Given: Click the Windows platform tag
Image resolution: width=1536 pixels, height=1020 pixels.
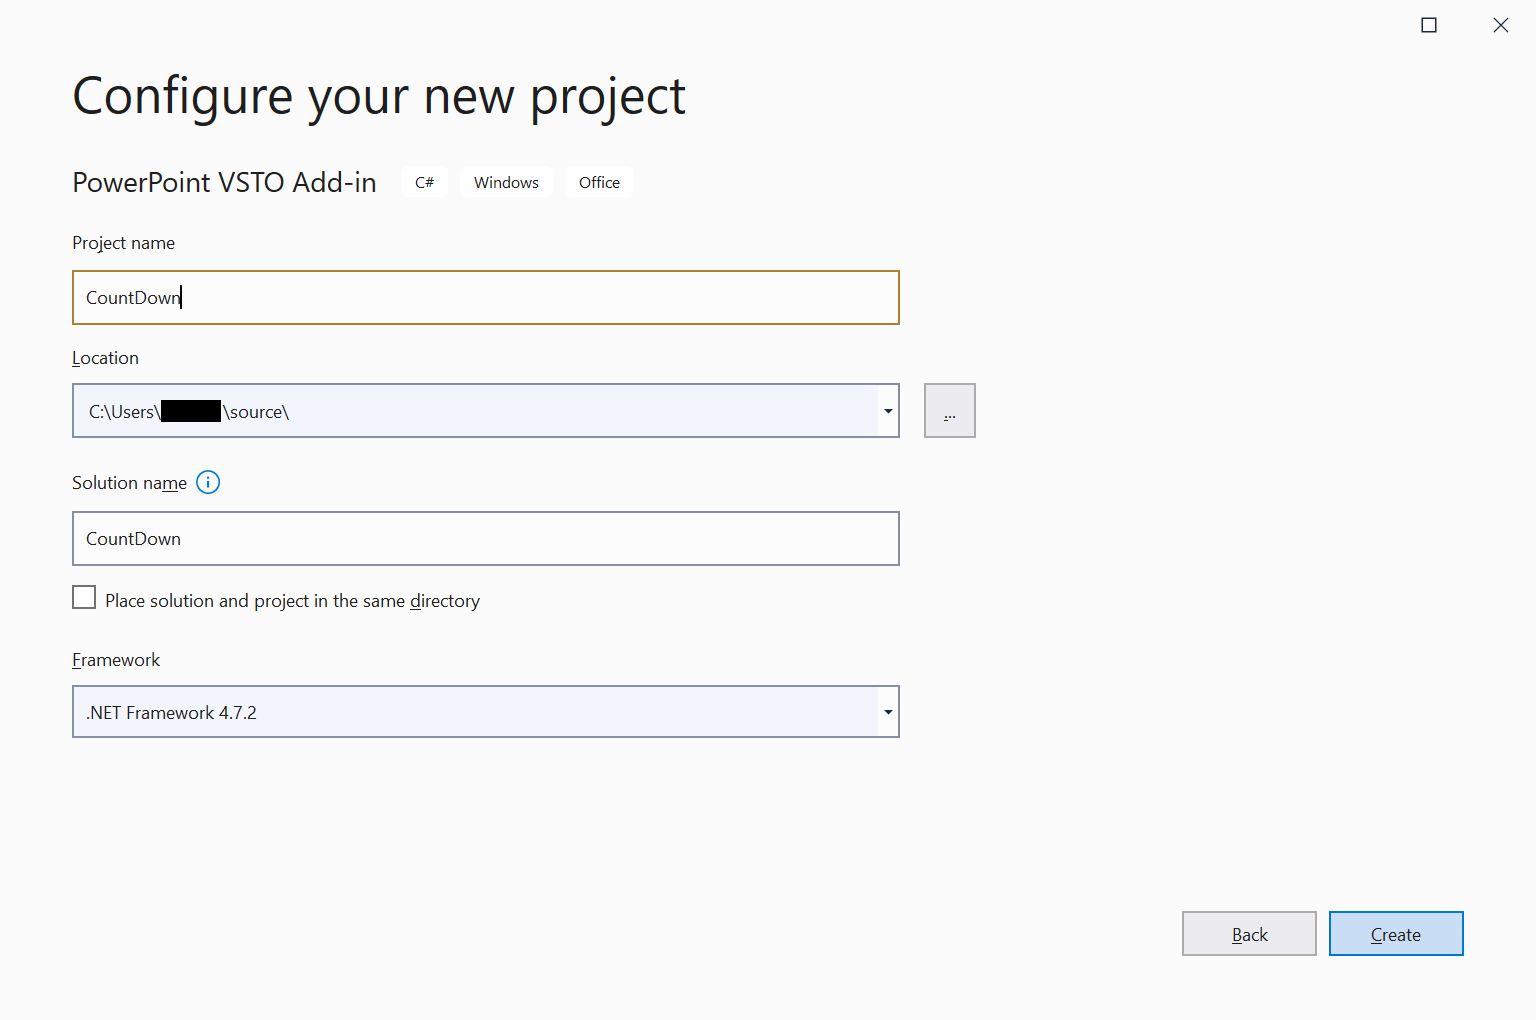Looking at the screenshot, I should coord(506,182).
